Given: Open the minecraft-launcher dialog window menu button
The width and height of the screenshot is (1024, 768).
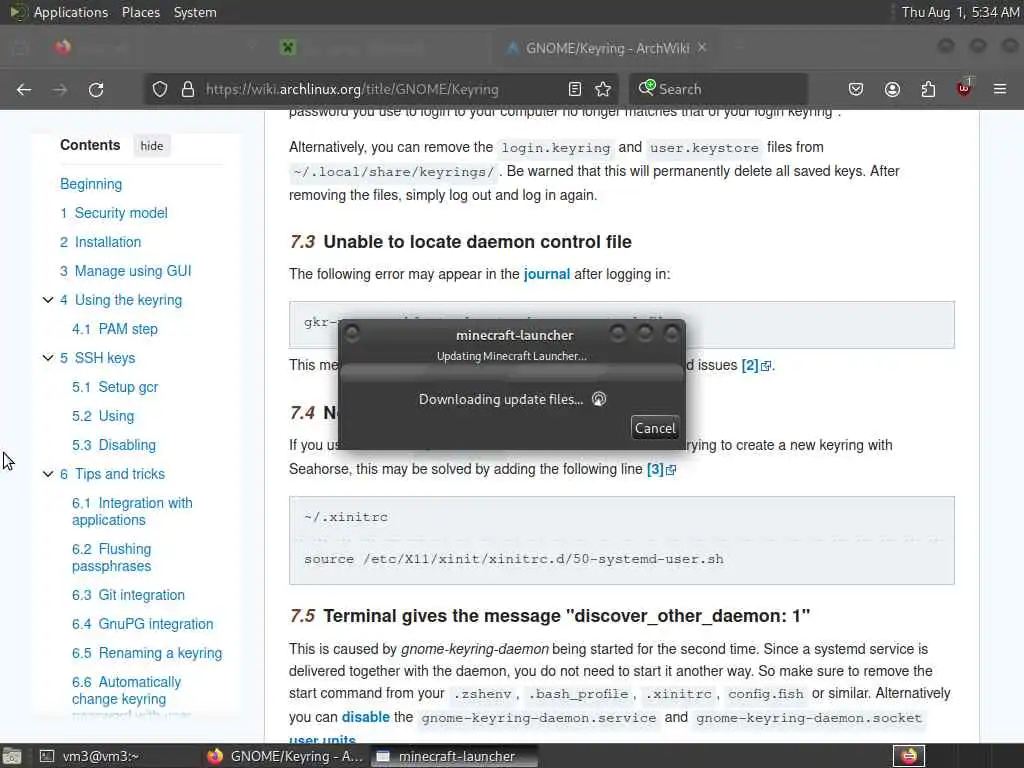Looking at the screenshot, I should (x=352, y=334).
